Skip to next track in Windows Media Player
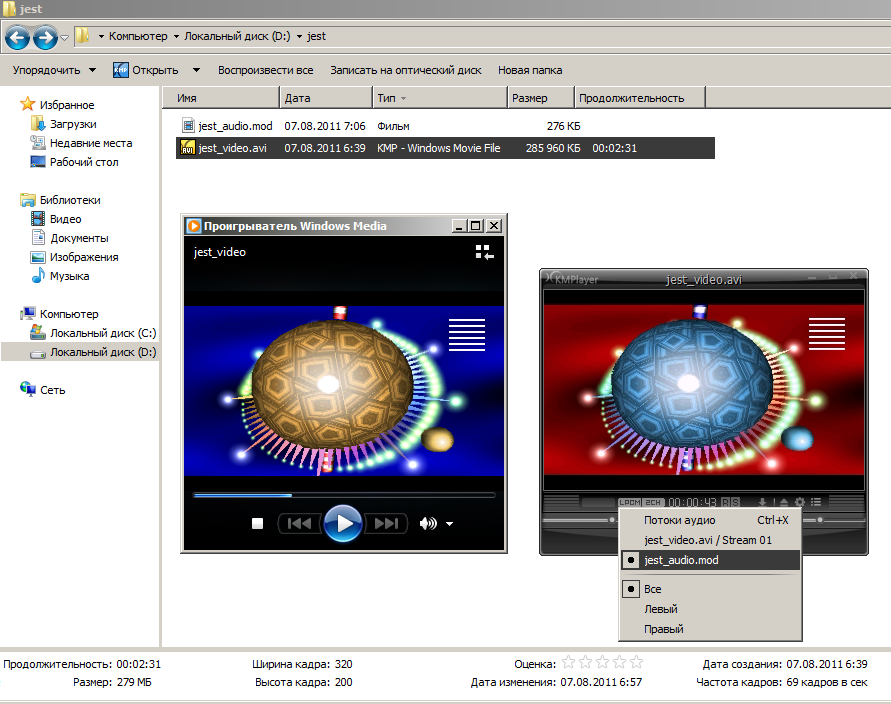The image size is (891, 704). point(386,523)
